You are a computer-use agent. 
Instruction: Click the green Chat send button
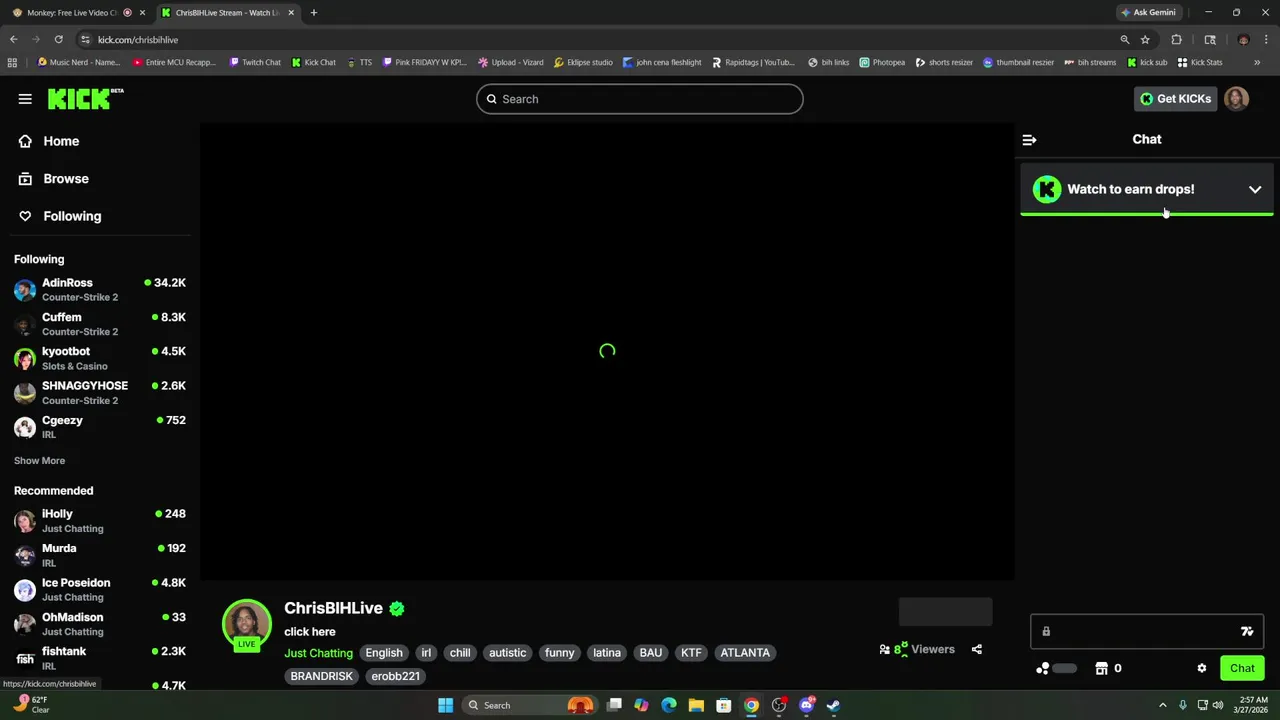coord(1242,668)
